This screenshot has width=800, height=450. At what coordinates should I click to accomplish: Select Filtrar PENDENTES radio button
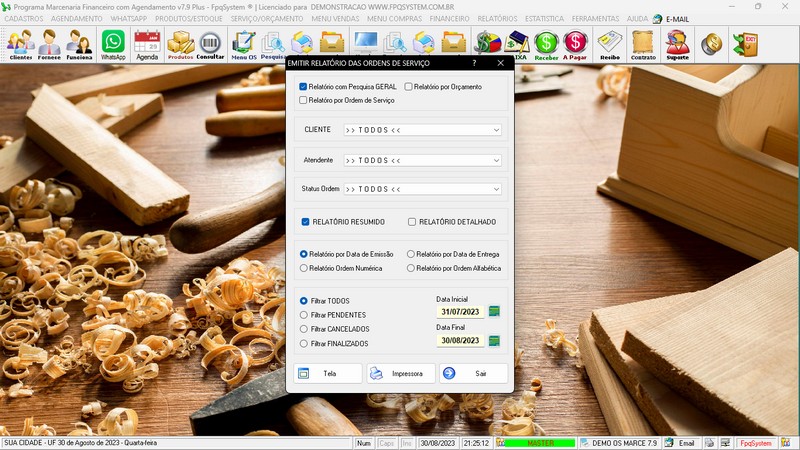click(305, 315)
